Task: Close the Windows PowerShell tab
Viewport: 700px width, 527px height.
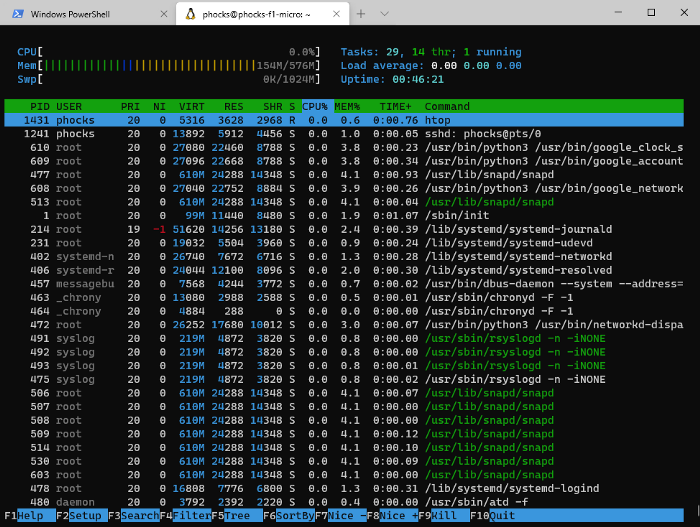Action: (164, 14)
